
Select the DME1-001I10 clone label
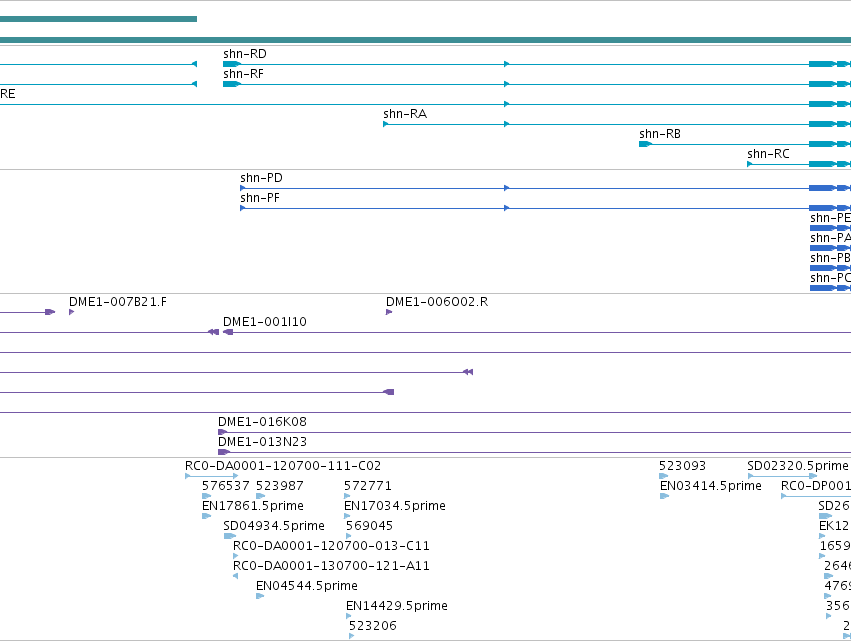tap(265, 322)
